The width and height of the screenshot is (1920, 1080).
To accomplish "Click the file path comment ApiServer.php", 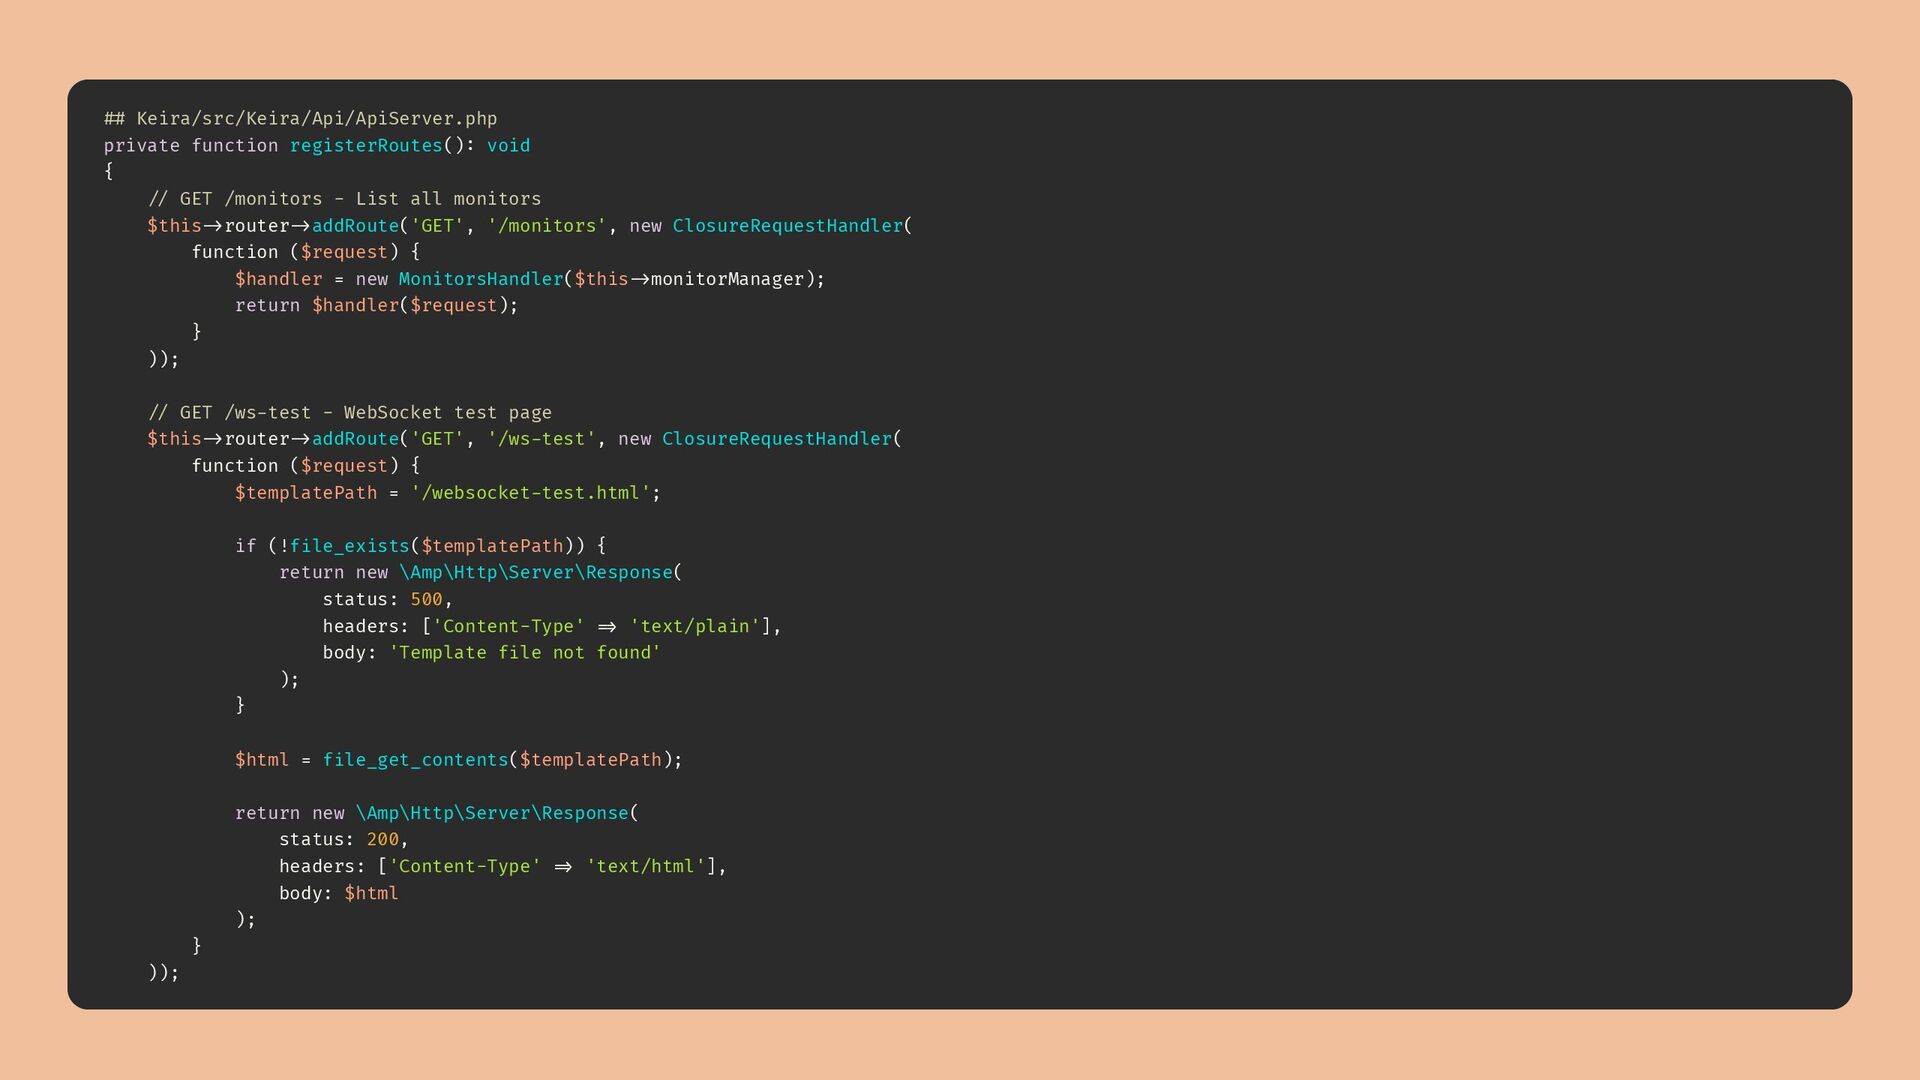I will (300, 119).
